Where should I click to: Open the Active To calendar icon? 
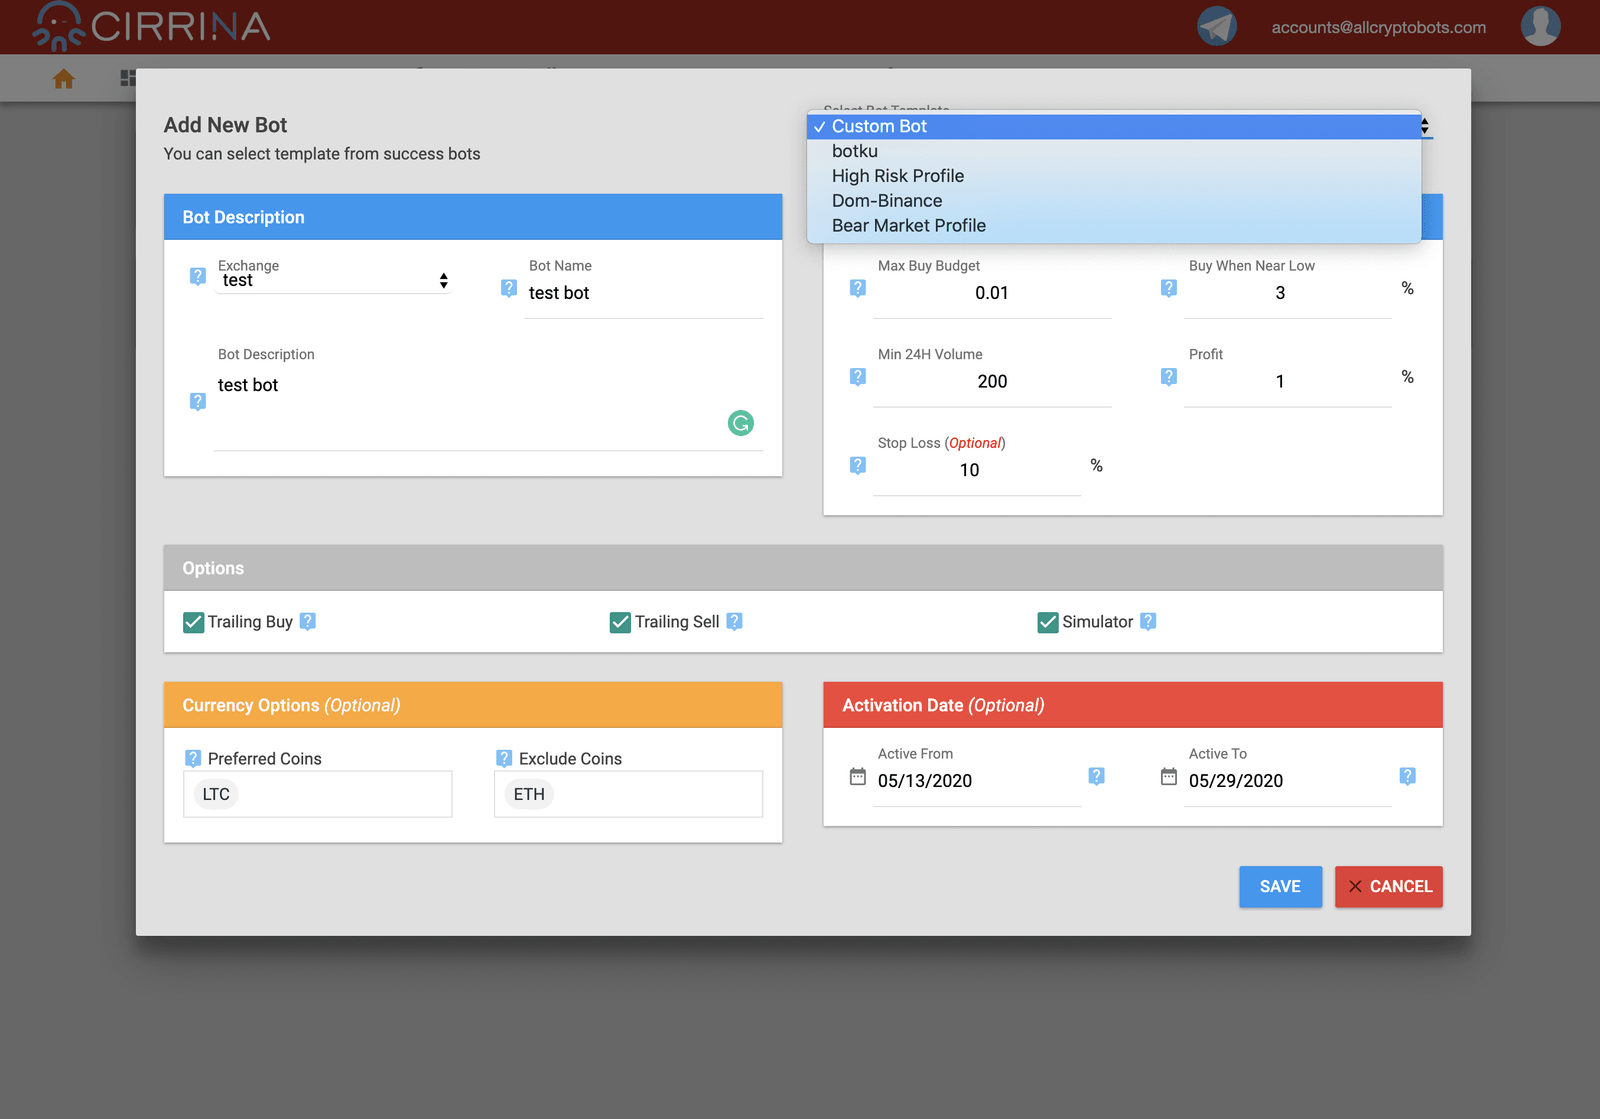click(1168, 777)
